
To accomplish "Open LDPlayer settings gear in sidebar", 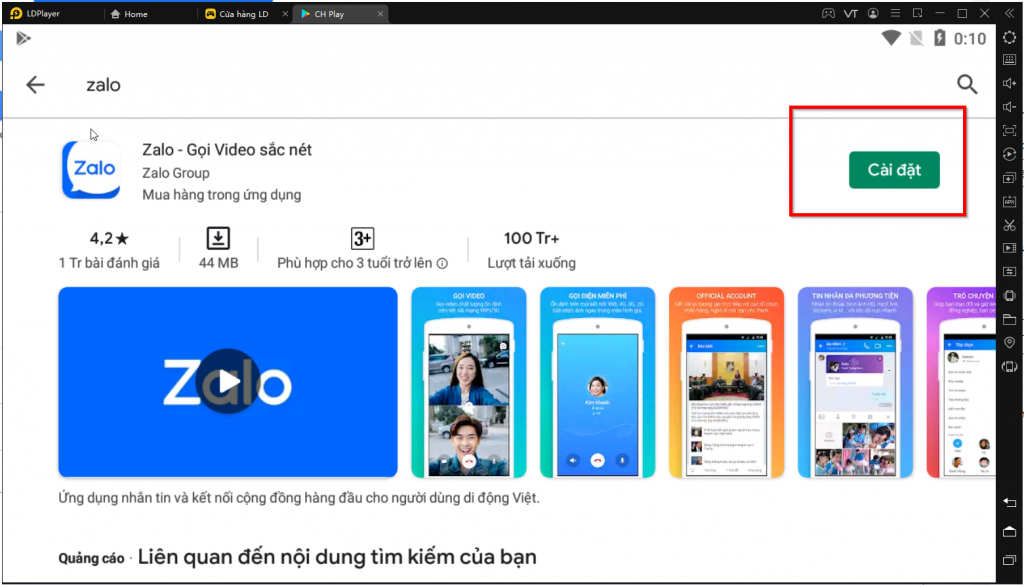I will click(x=1010, y=38).
